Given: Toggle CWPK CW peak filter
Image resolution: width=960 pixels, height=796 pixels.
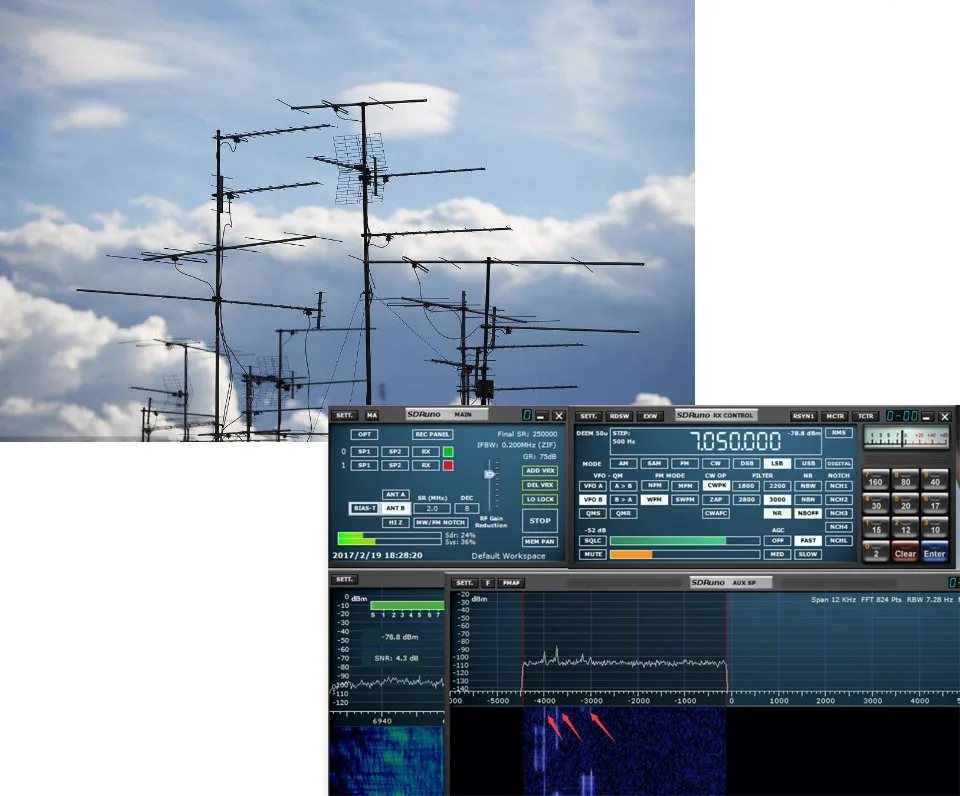Looking at the screenshot, I should point(716,486).
